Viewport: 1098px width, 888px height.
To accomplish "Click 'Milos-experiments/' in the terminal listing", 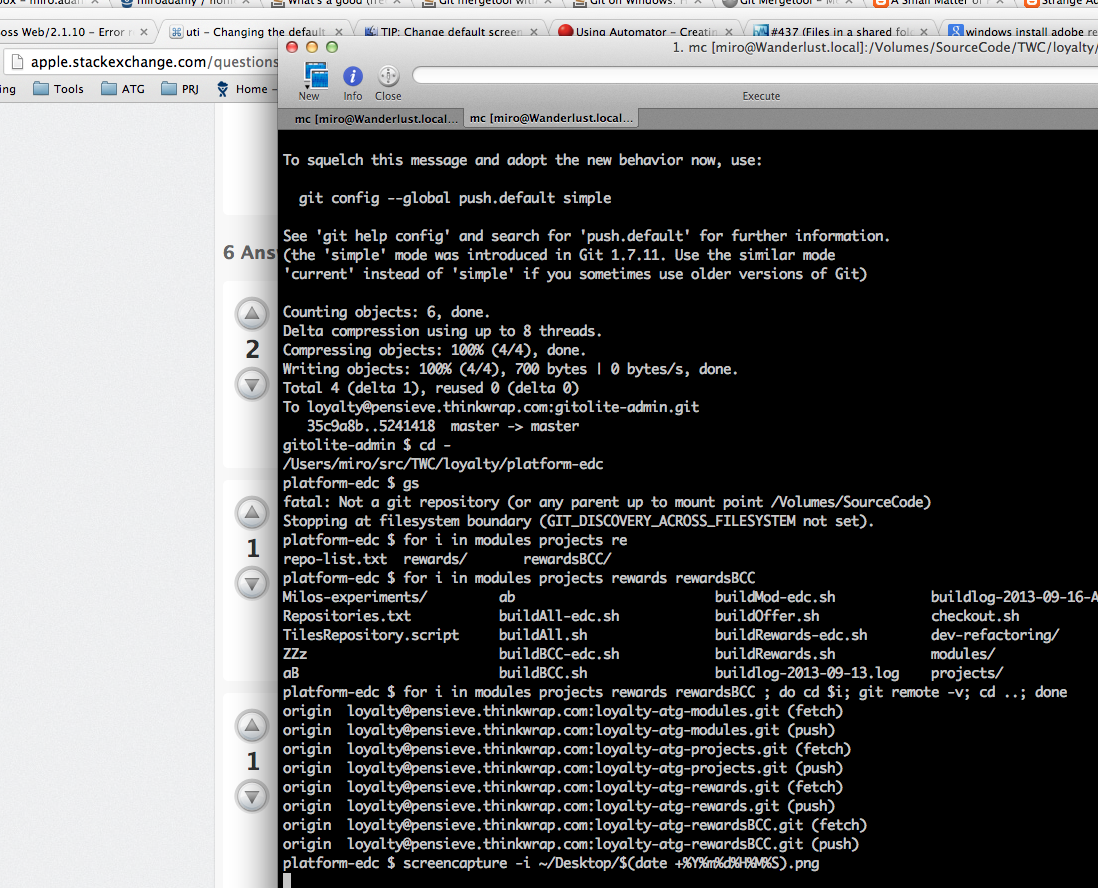I will [x=355, y=597].
